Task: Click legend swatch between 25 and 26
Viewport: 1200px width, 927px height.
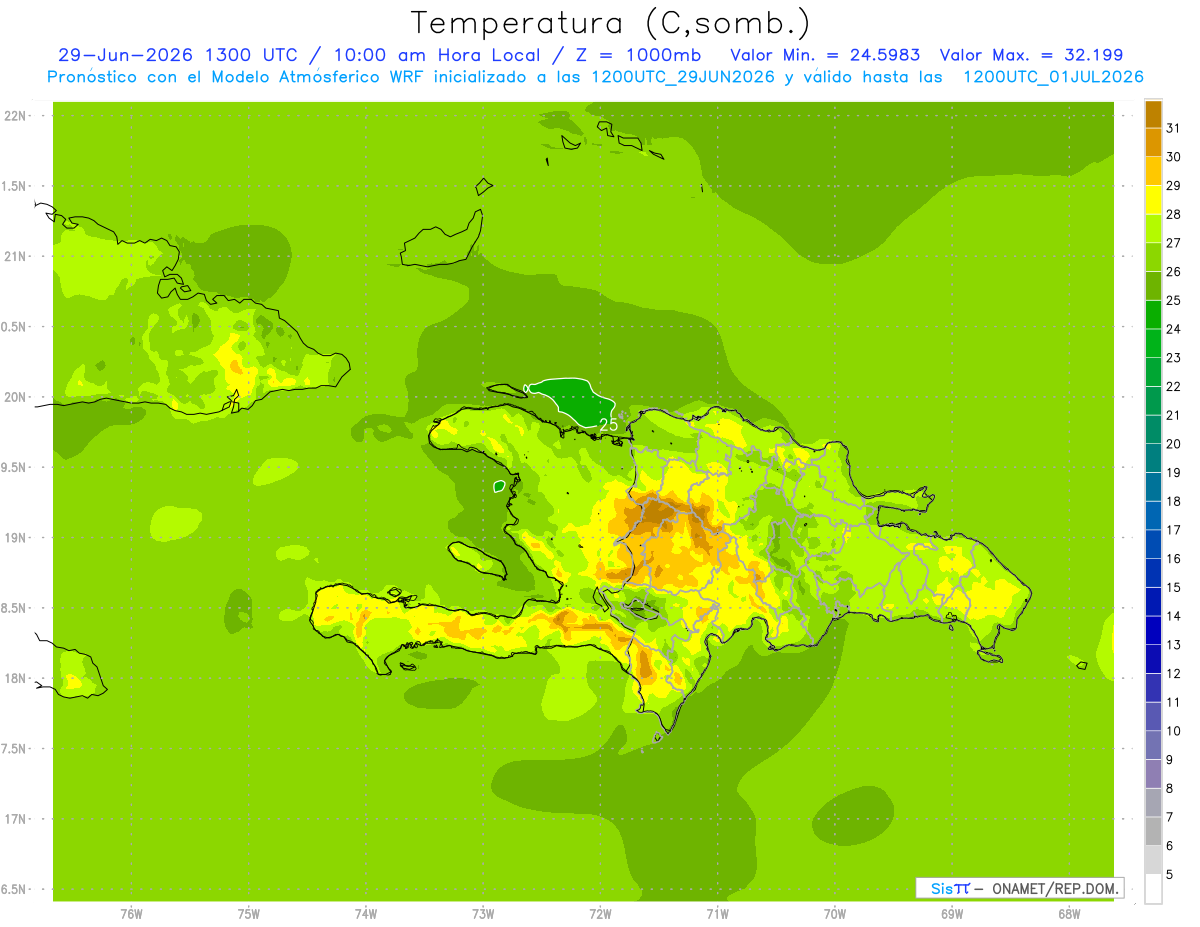Action: pos(1153,286)
